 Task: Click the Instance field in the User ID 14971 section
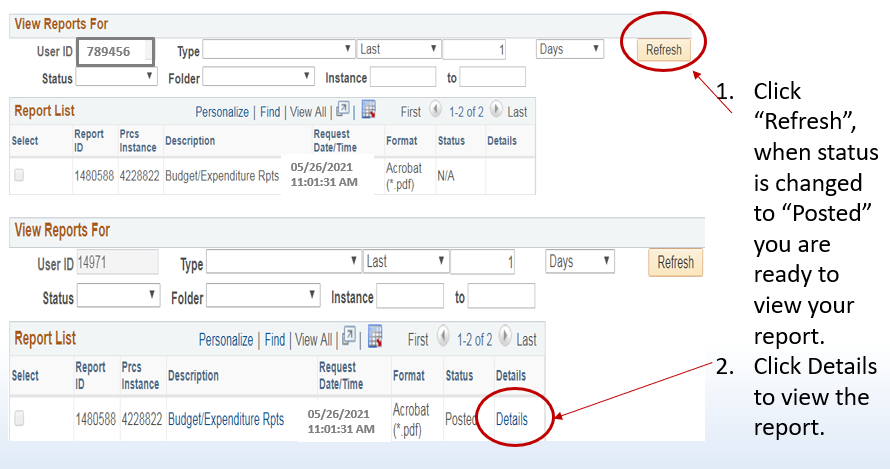pyautogui.click(x=410, y=296)
